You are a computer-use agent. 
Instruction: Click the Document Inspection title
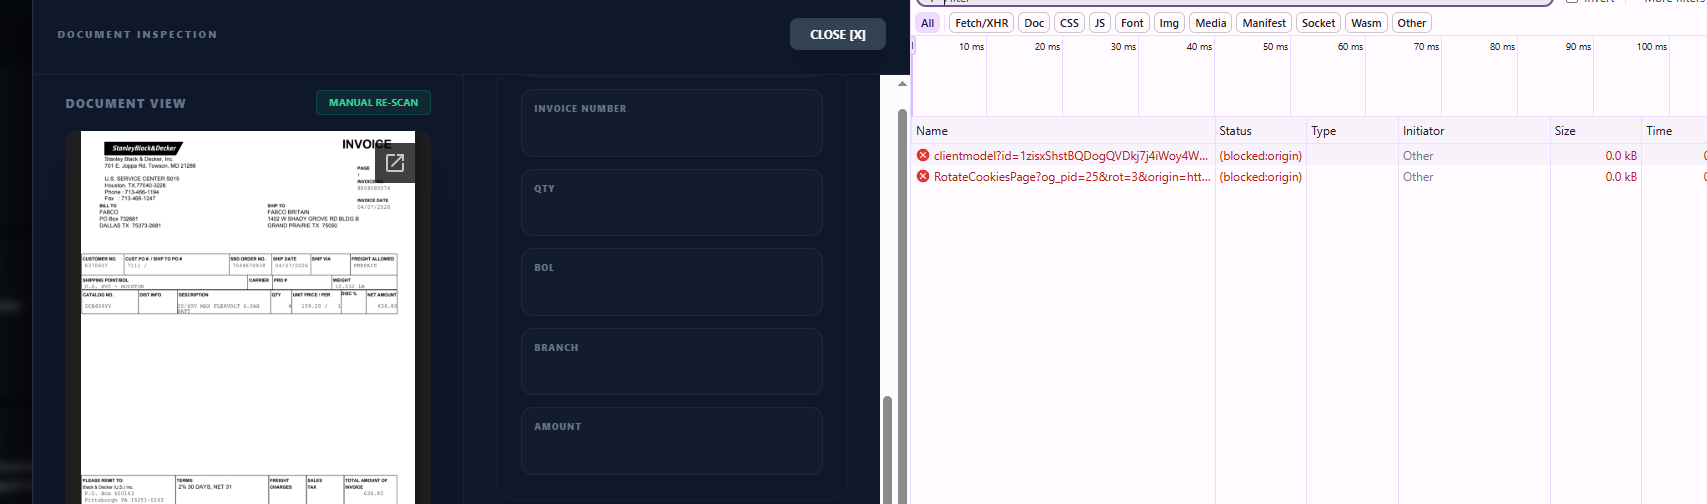(x=137, y=34)
